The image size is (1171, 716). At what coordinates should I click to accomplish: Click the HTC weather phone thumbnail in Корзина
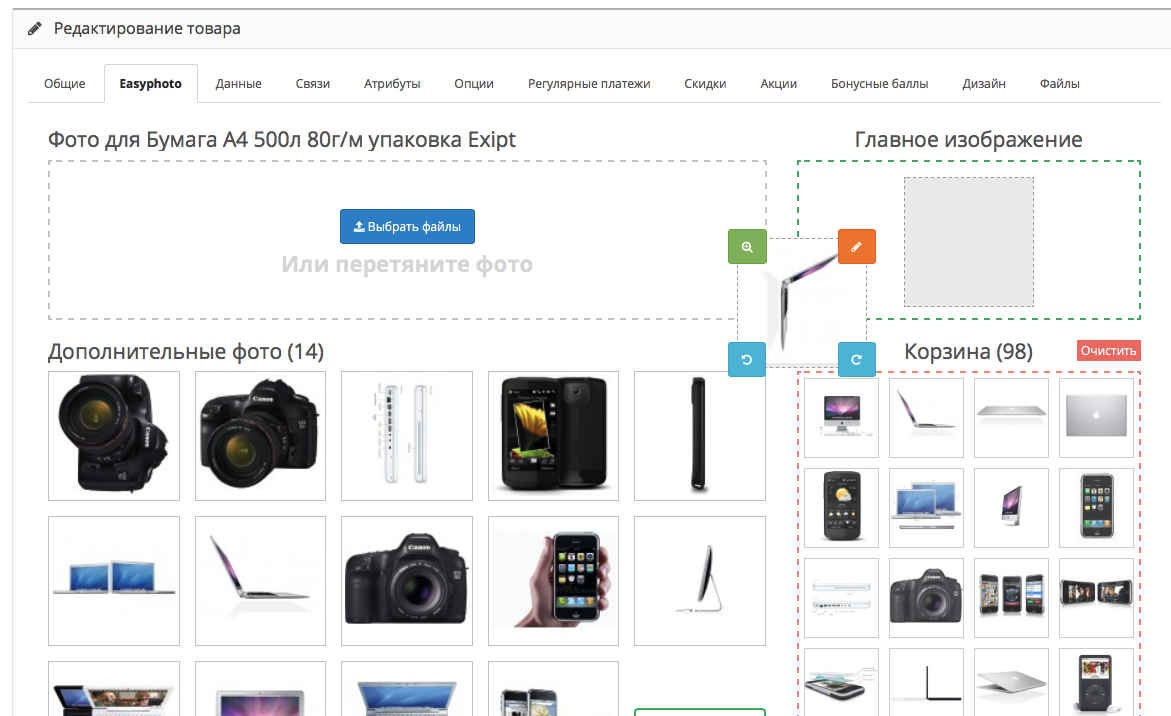point(842,508)
